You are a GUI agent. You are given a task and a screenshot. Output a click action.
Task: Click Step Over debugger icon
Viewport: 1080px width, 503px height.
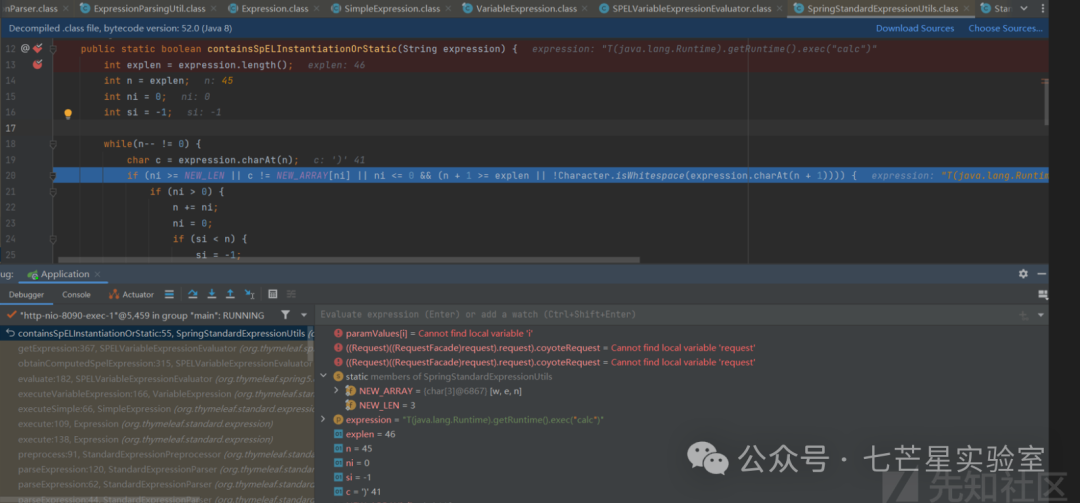coord(193,294)
